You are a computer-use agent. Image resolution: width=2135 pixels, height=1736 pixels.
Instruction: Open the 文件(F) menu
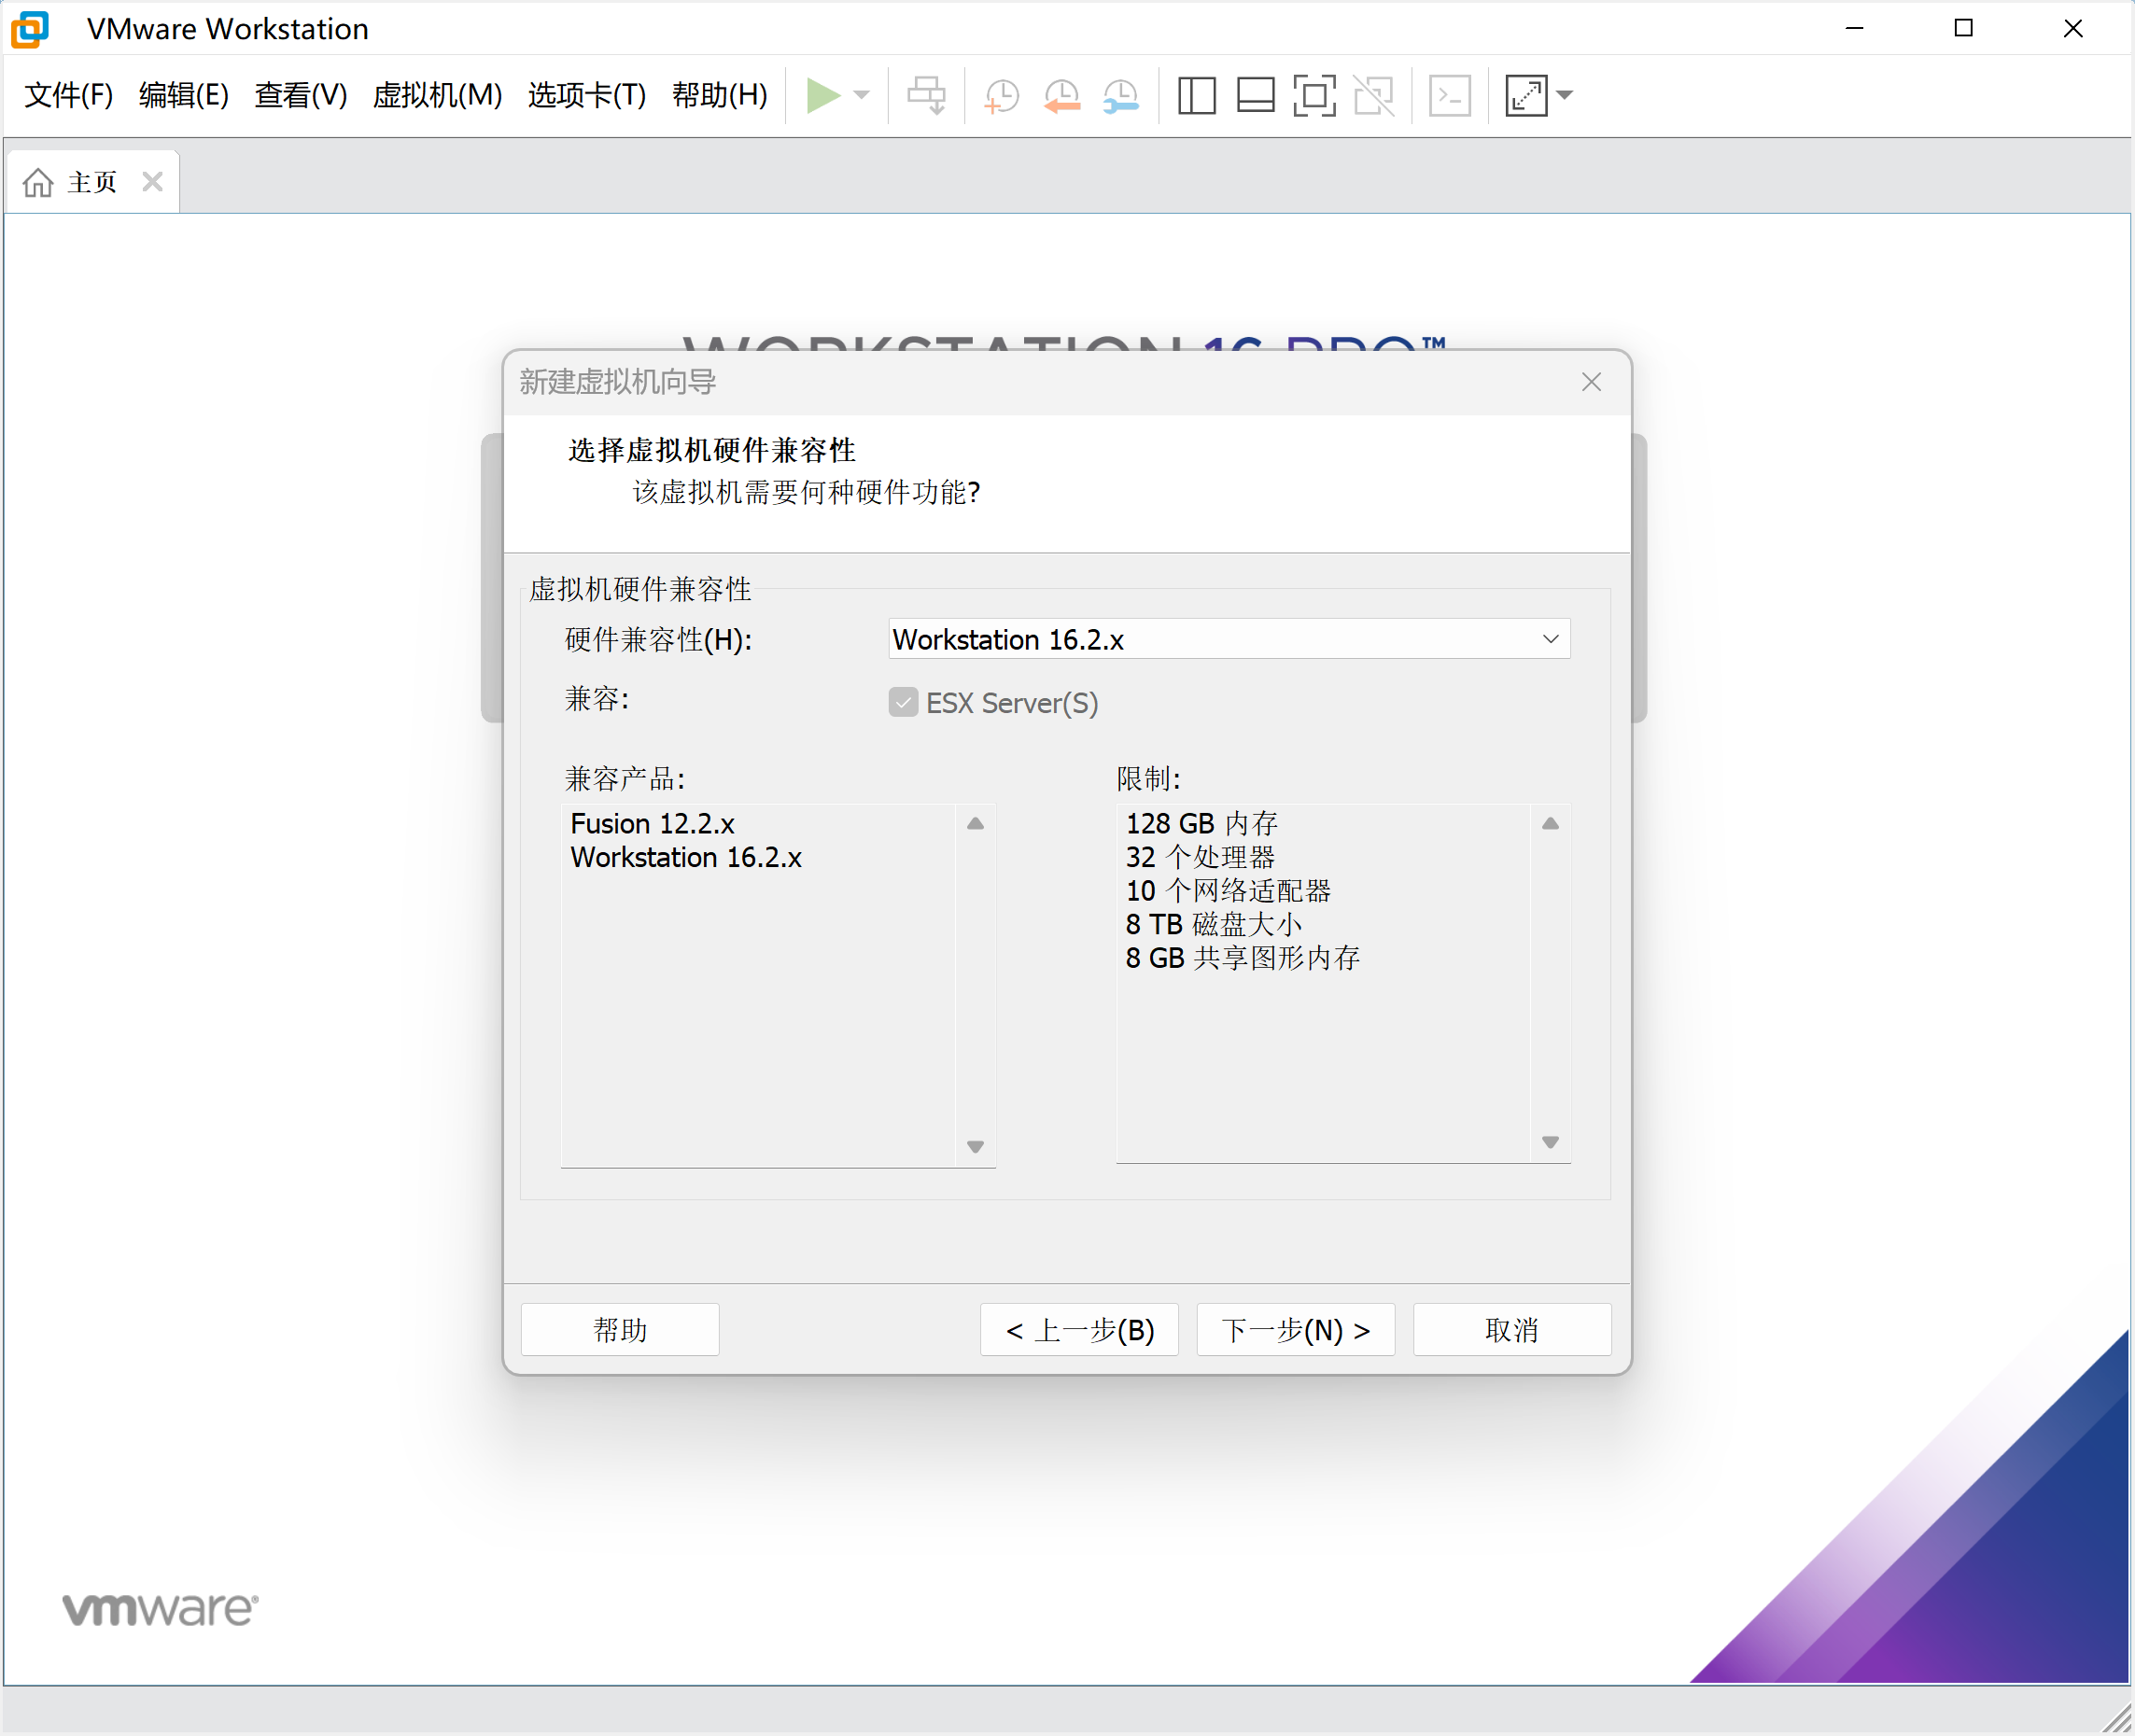coord(68,95)
